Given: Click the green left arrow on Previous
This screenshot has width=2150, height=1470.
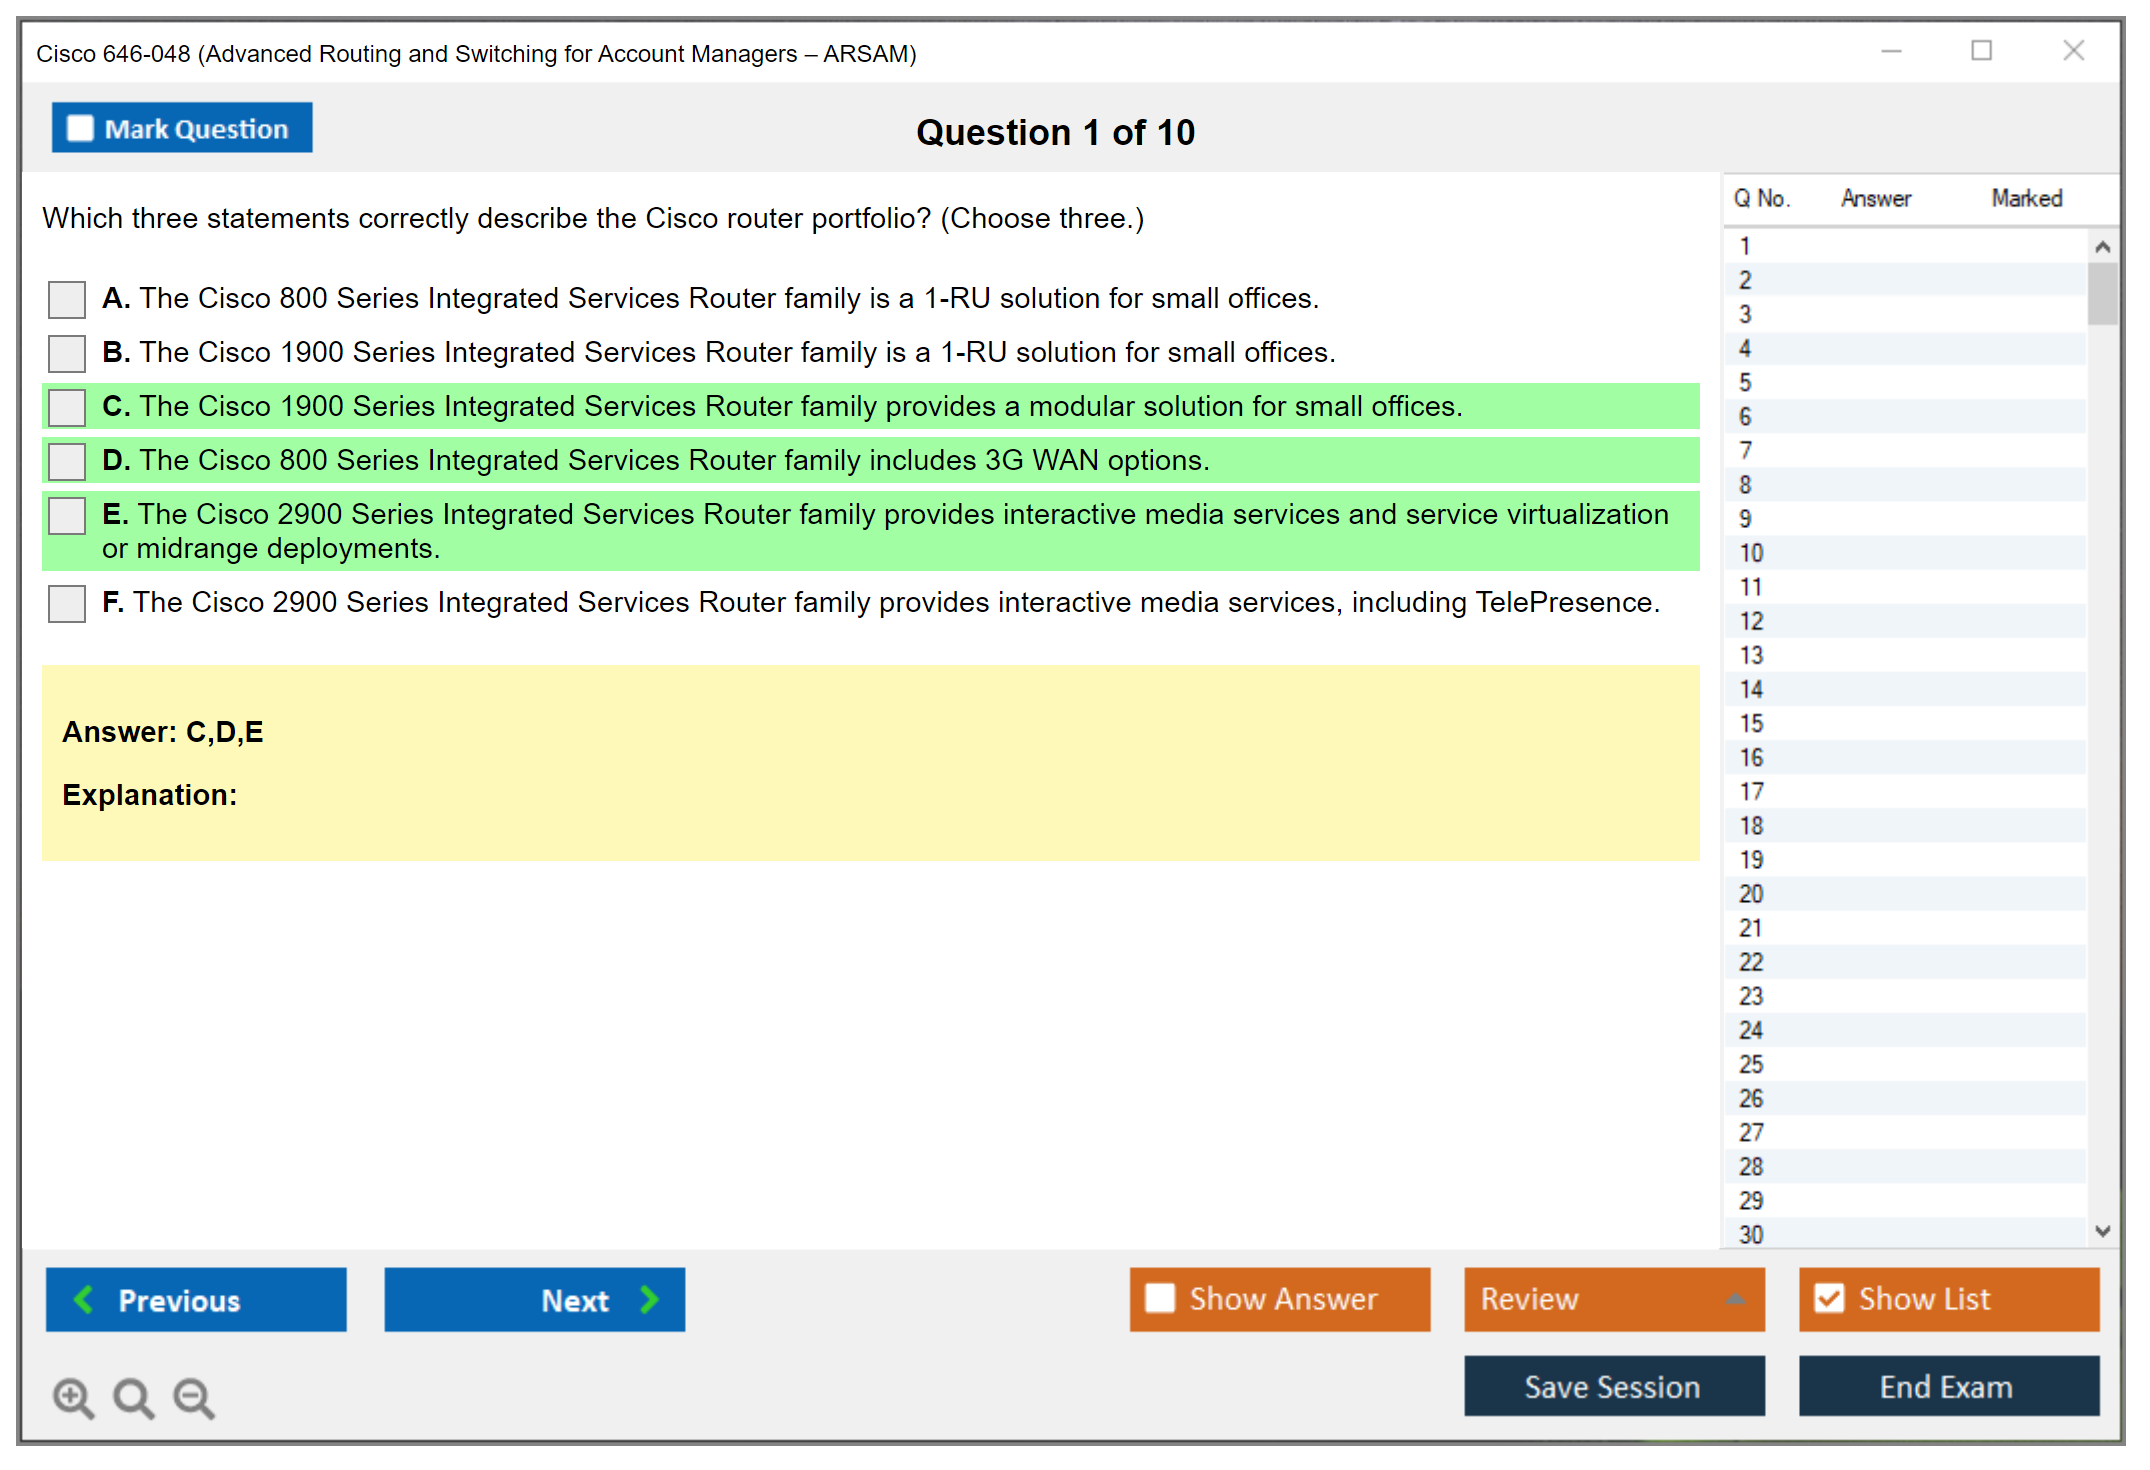Looking at the screenshot, I should pos(85,1299).
